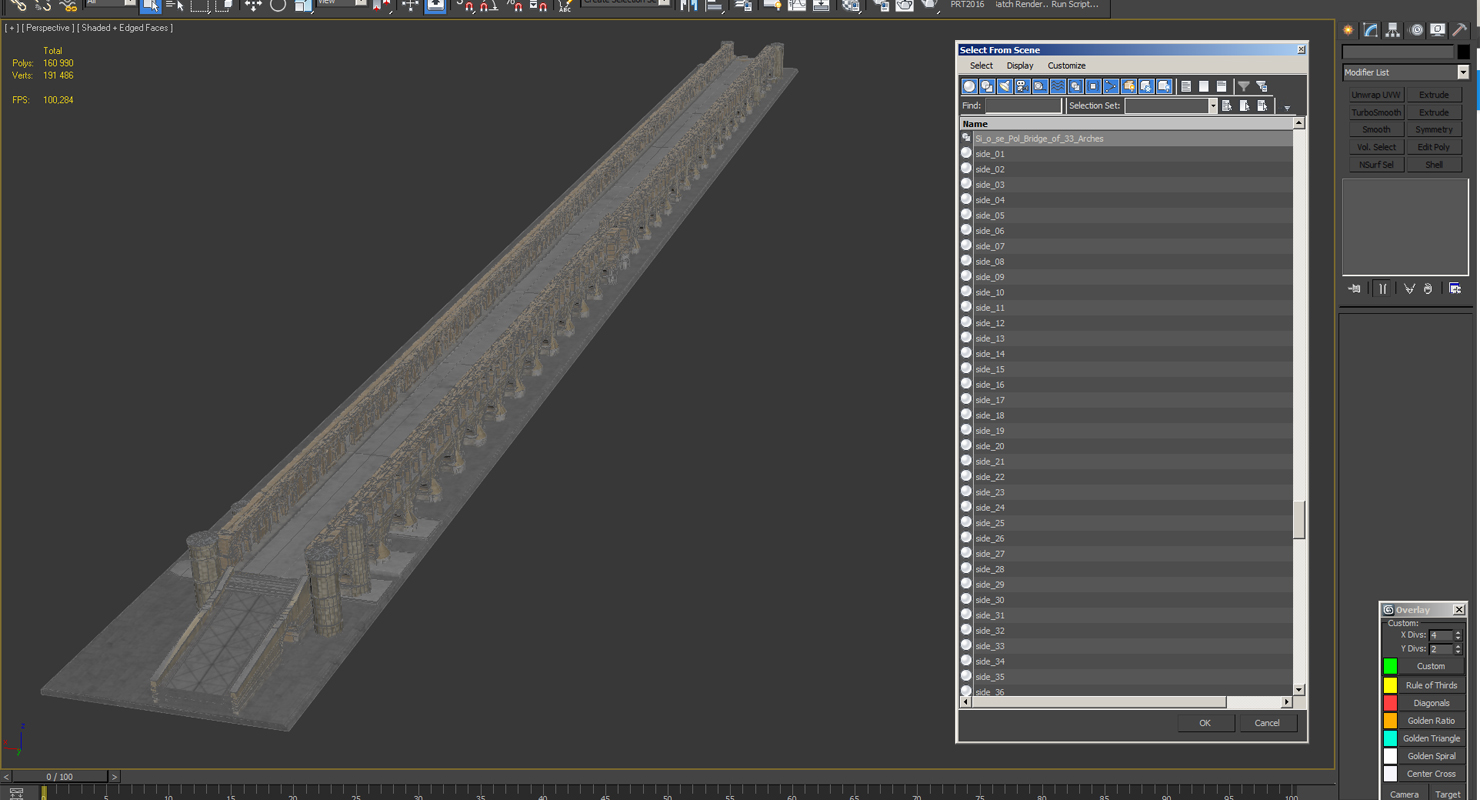The height and width of the screenshot is (800, 1480).
Task: Open the Select menu in dialog
Action: point(981,66)
